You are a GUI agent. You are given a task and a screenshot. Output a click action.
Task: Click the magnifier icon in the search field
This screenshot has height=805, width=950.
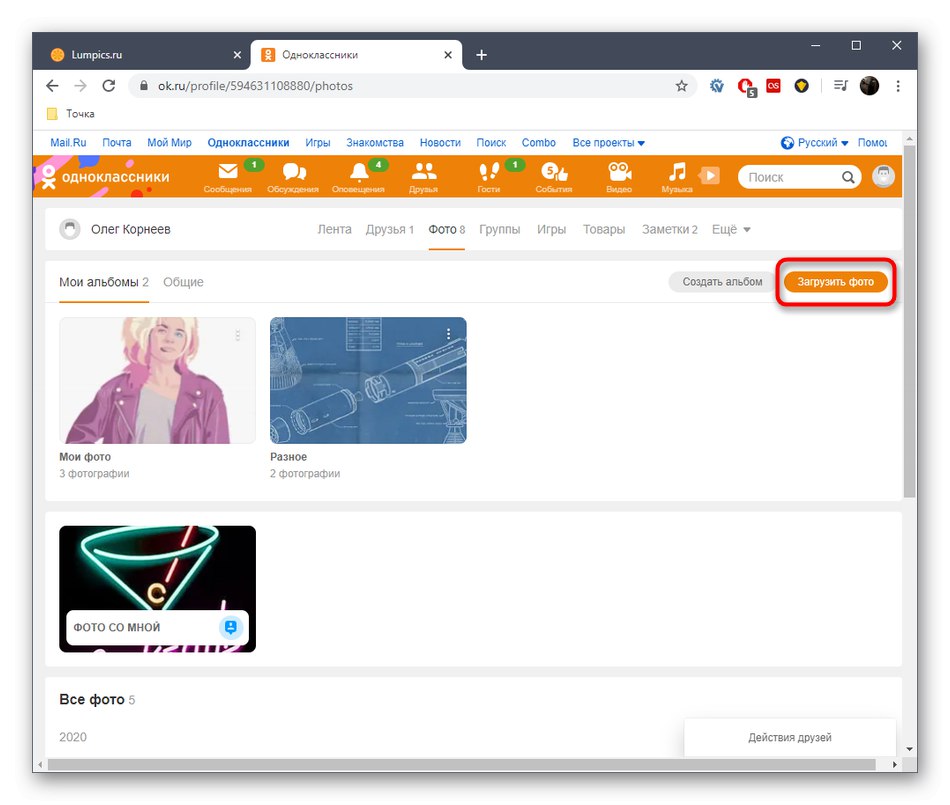pyautogui.click(x=848, y=176)
